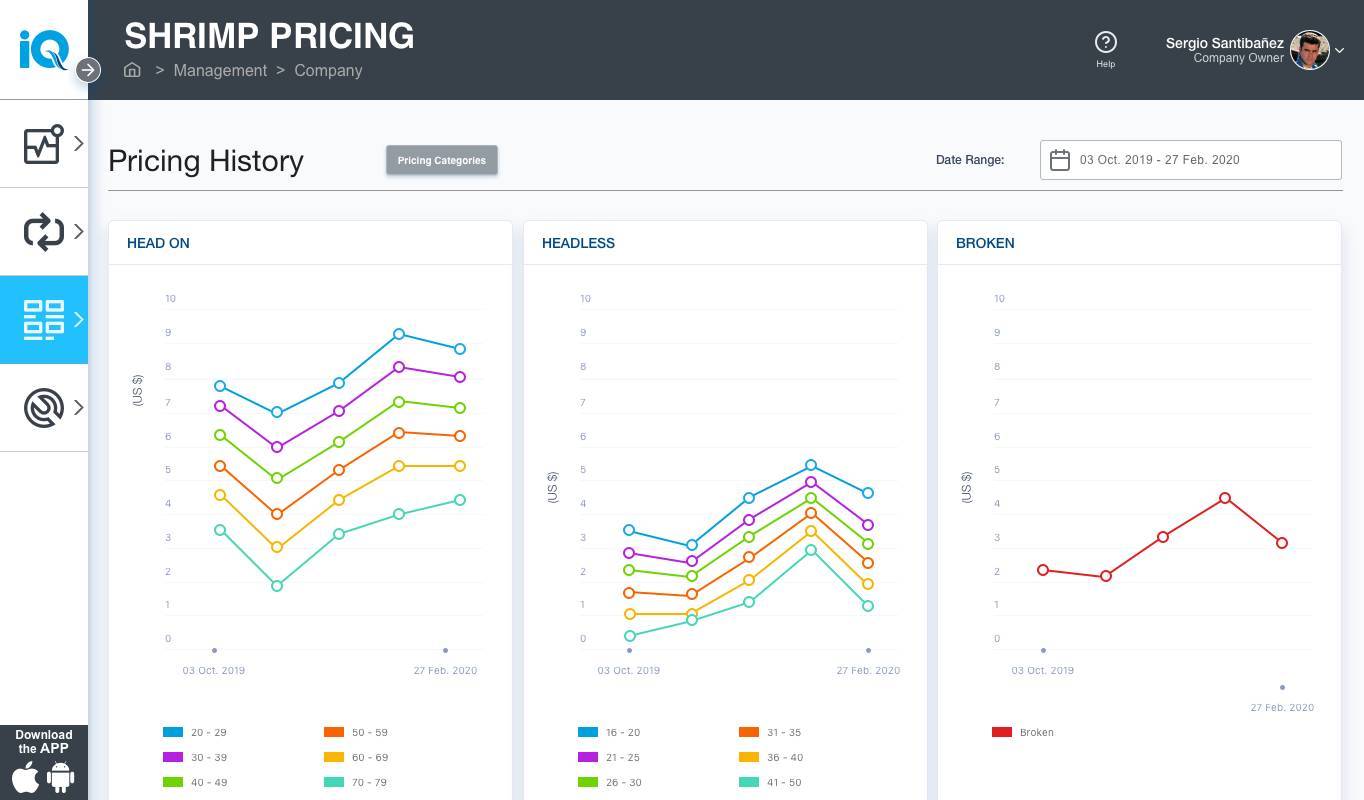Toggle the 20 - 29 legend swatch

tap(173, 732)
